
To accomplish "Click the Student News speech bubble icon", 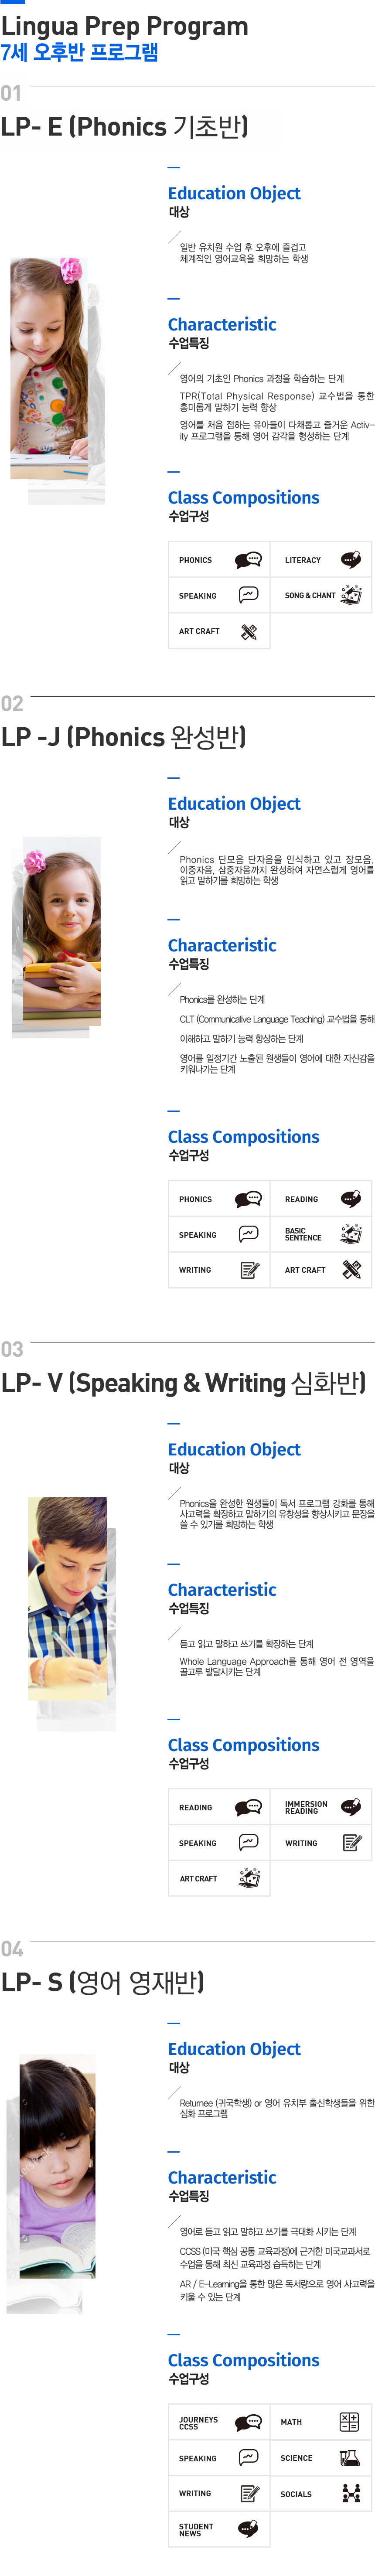I will click(x=249, y=2529).
